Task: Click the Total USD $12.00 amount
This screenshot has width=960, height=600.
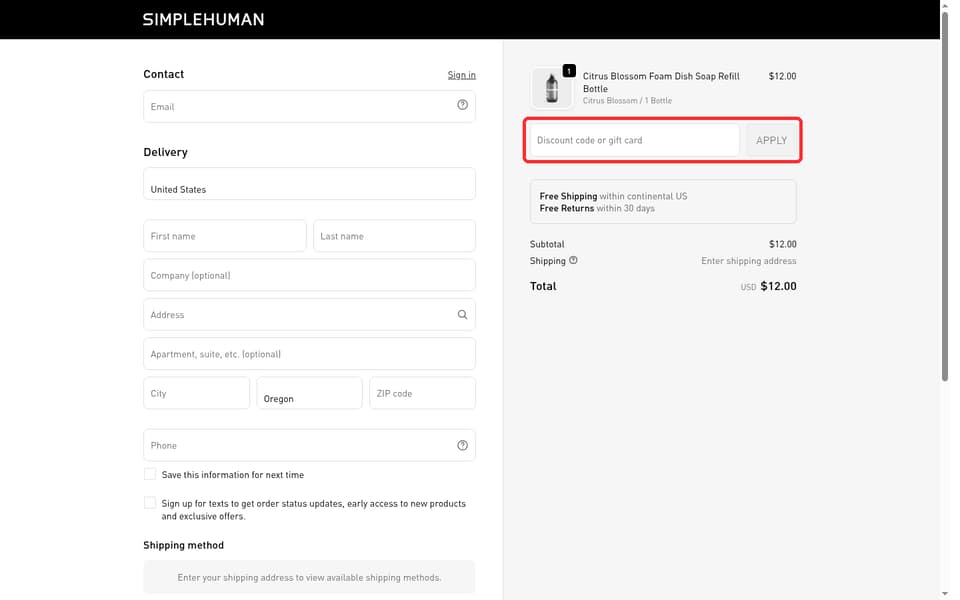Action: (768, 286)
